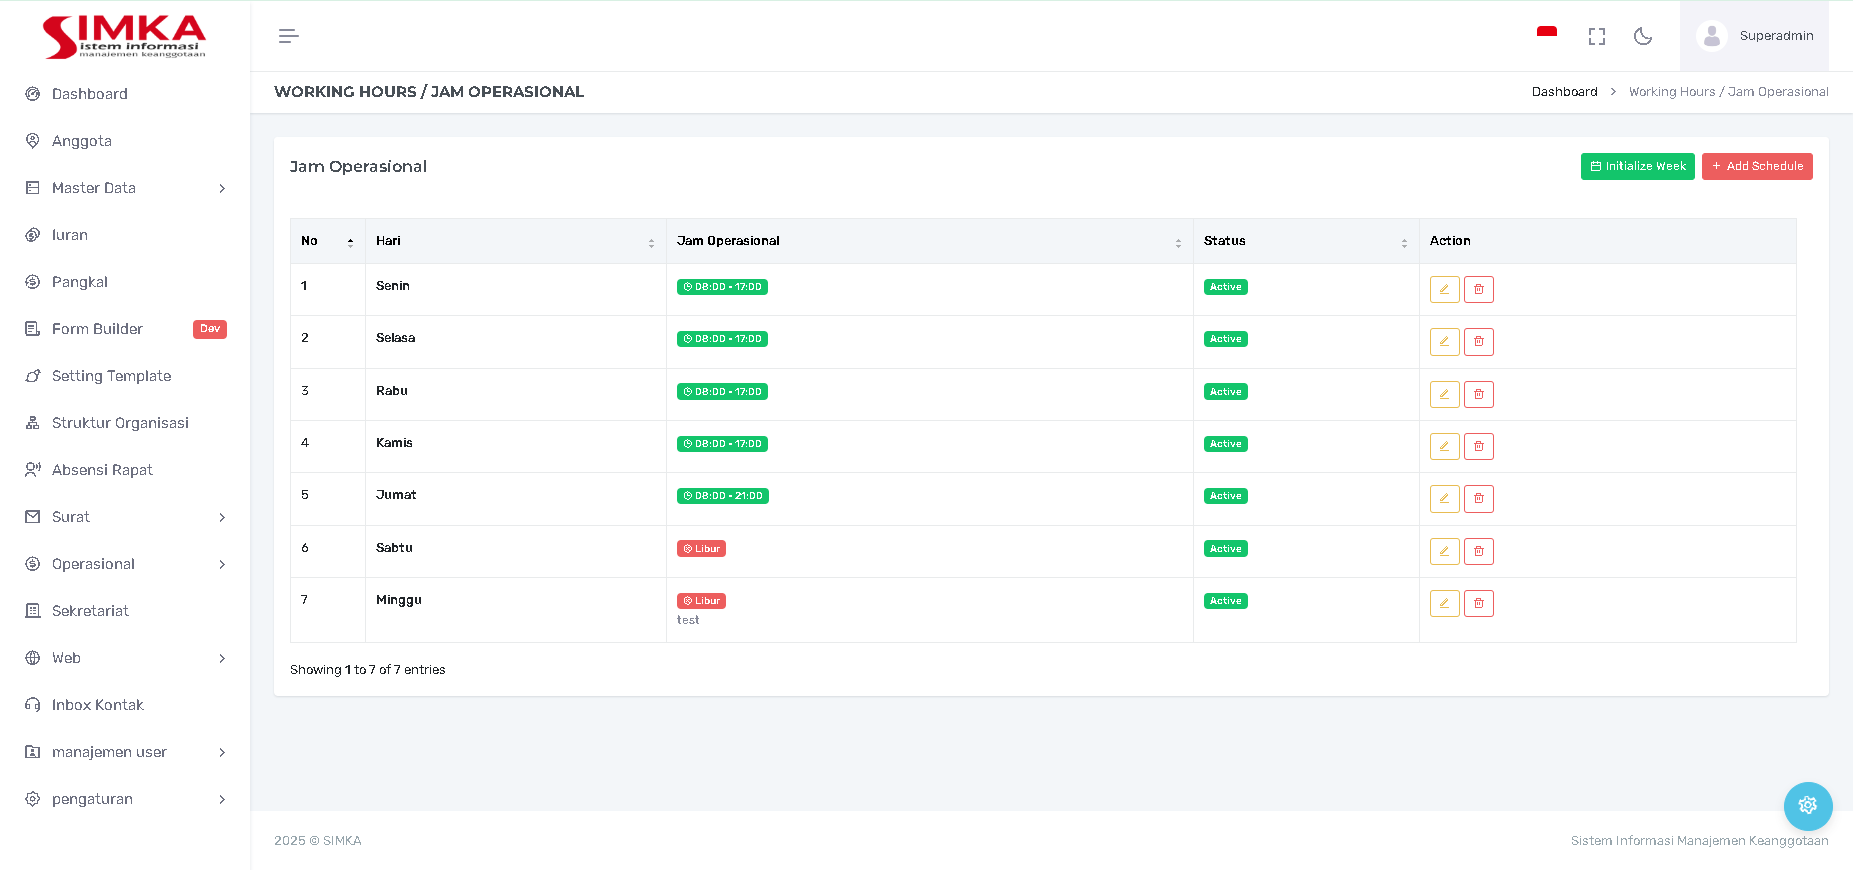
Task: Sort table by No column
Action: pyautogui.click(x=327, y=241)
